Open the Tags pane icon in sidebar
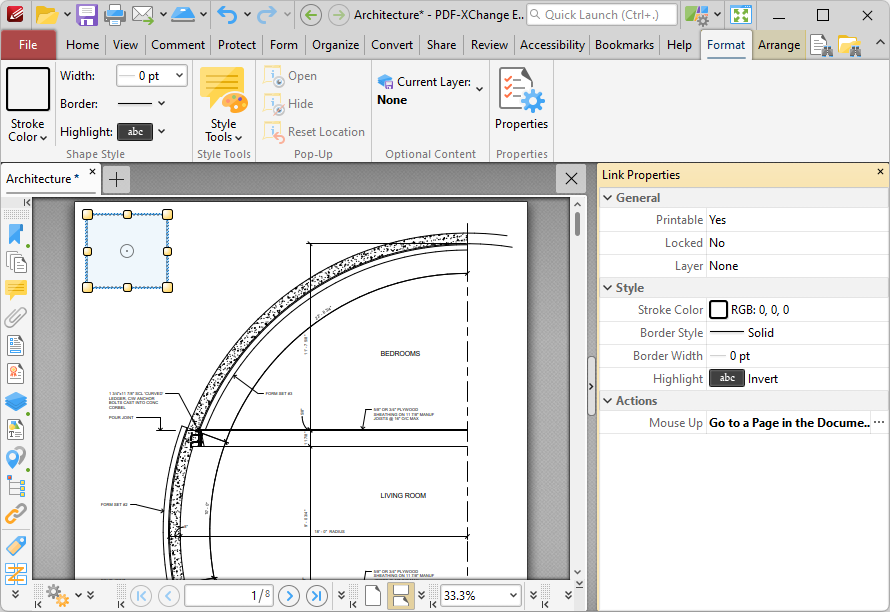 (16, 546)
